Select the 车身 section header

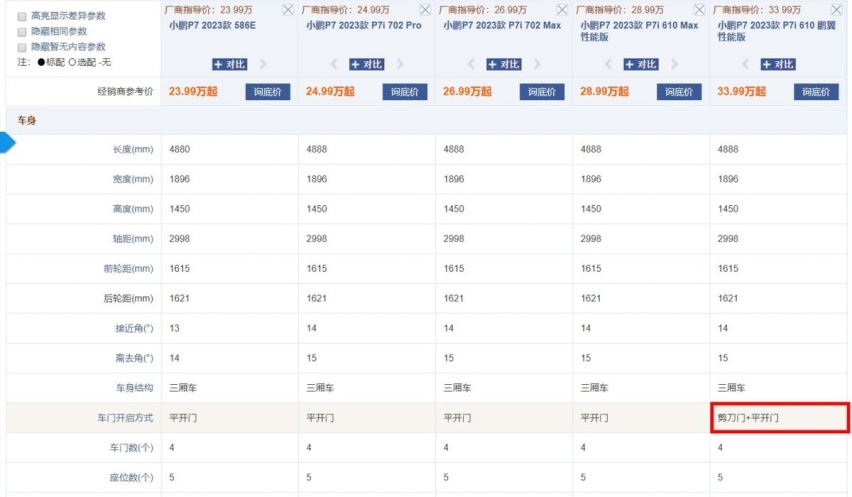pos(27,121)
